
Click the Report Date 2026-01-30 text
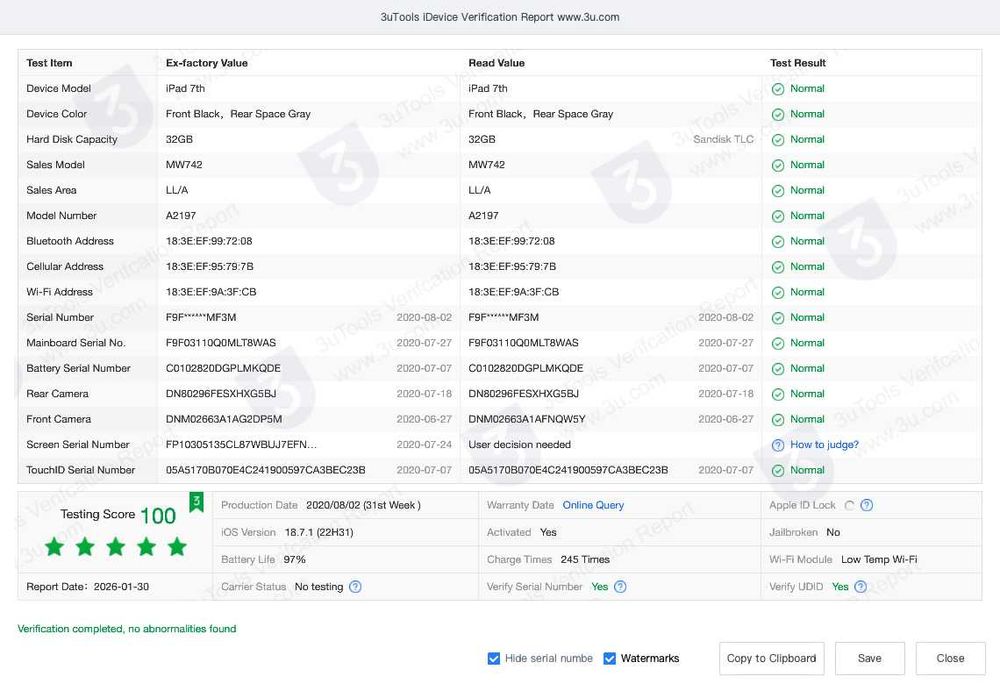[x=87, y=586]
